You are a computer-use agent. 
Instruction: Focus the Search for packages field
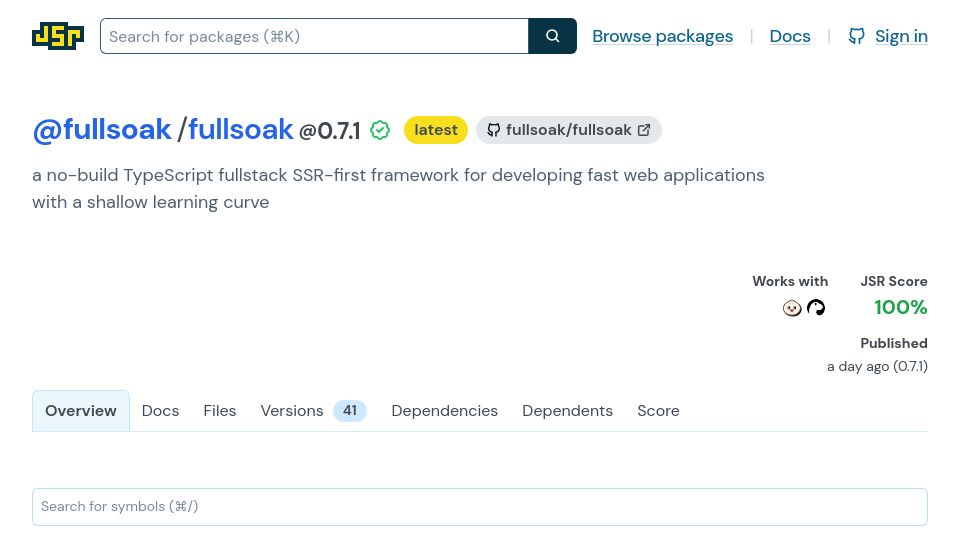point(314,36)
